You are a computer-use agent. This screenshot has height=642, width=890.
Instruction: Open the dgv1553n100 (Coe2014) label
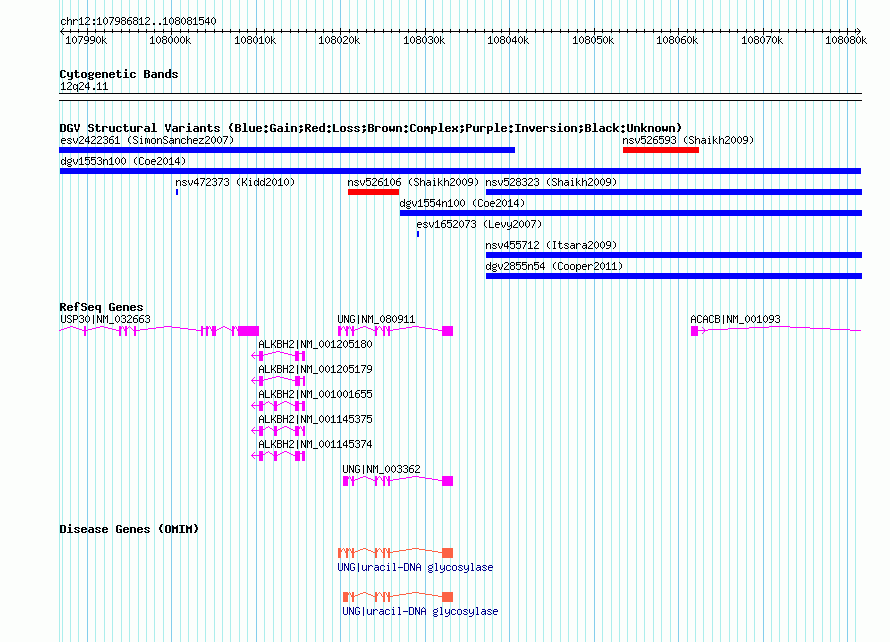pyautogui.click(x=123, y=161)
